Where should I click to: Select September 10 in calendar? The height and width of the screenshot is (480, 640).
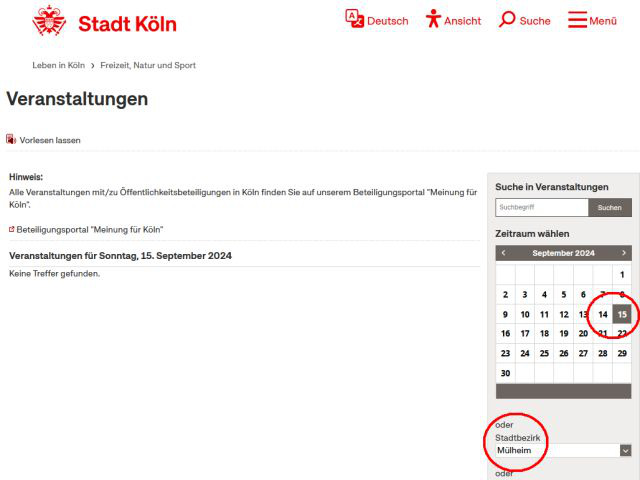pyautogui.click(x=525, y=314)
